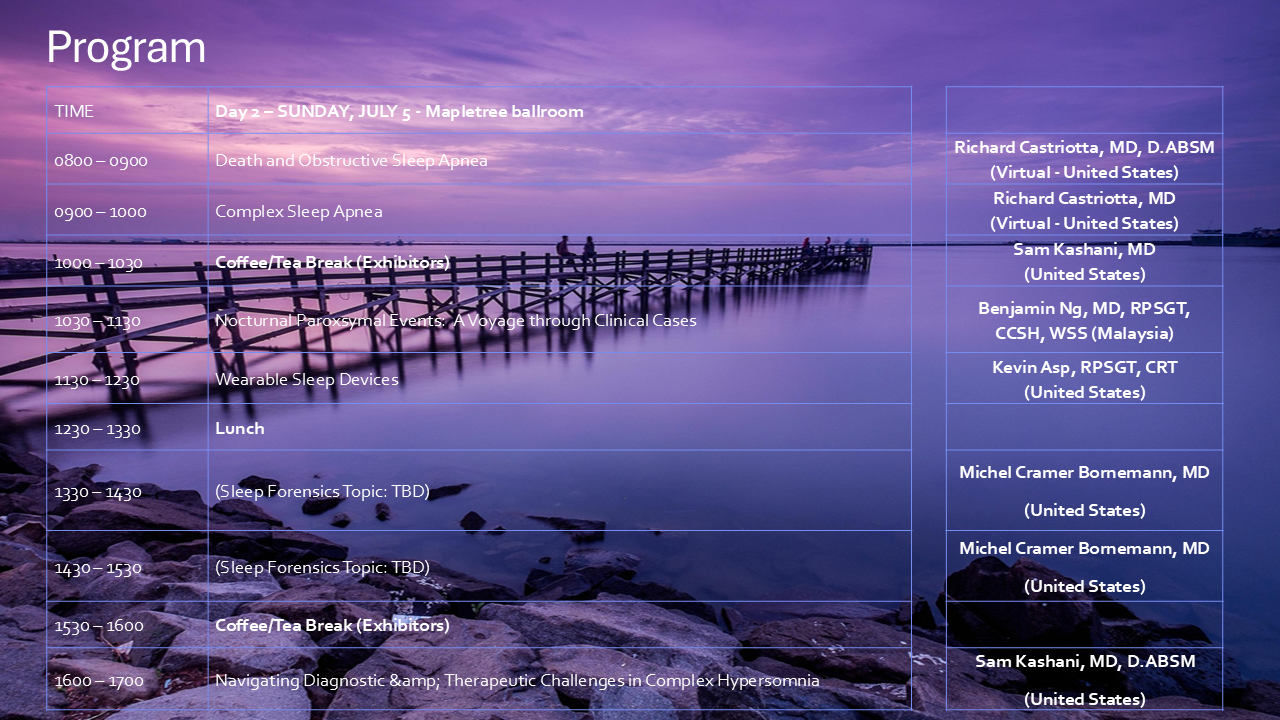
Task: Select Benjamin Ng speaker cell
Action: (x=1084, y=321)
